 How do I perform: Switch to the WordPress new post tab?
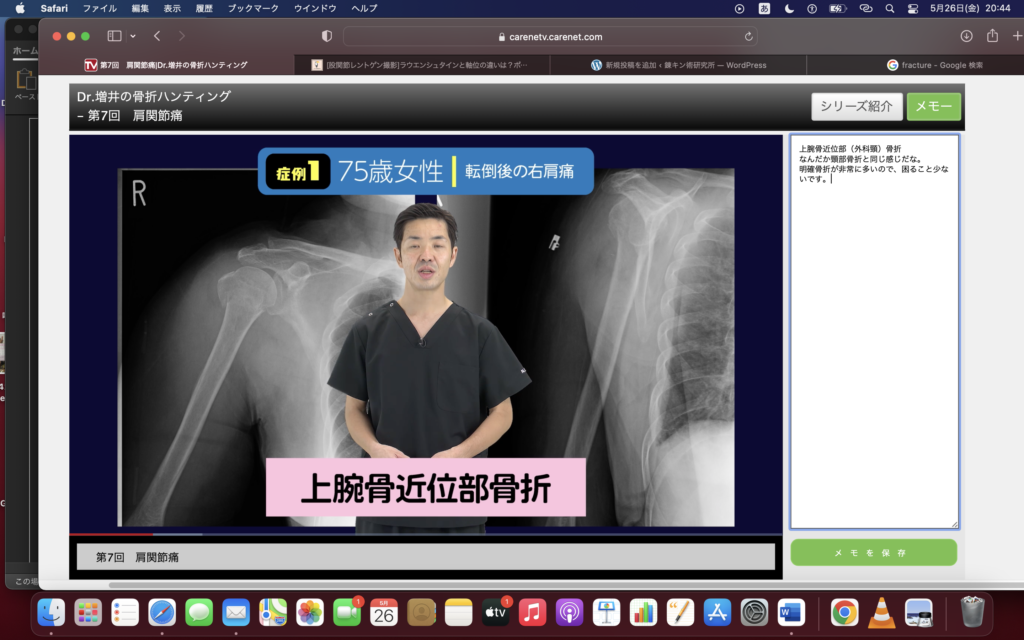[x=679, y=65]
